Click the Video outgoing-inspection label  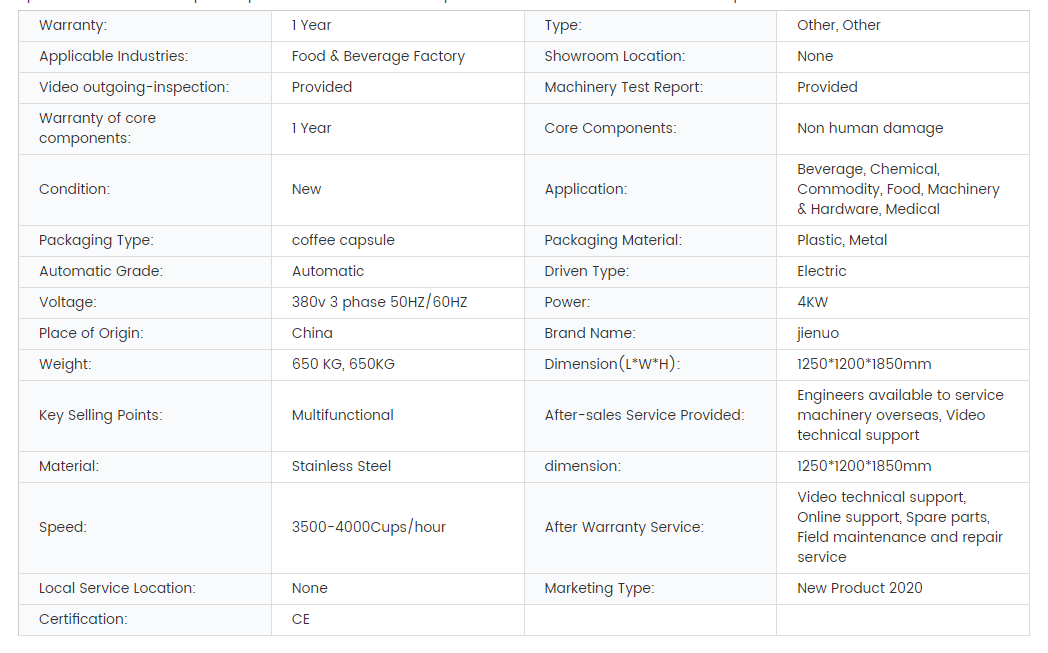[x=134, y=87]
